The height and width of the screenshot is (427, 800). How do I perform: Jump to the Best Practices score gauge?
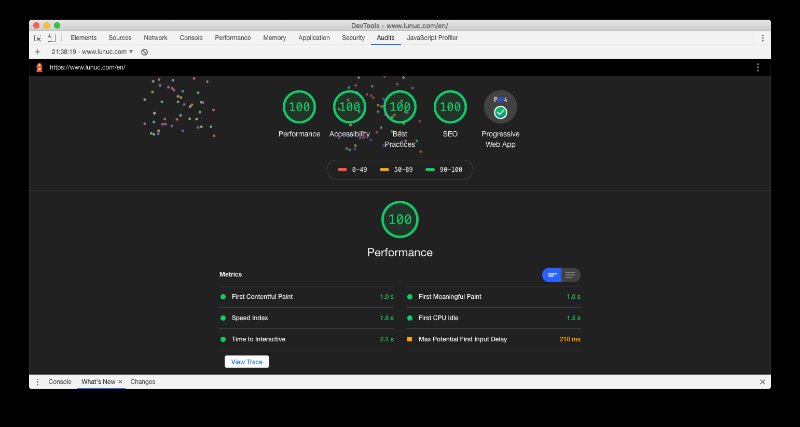tap(400, 107)
